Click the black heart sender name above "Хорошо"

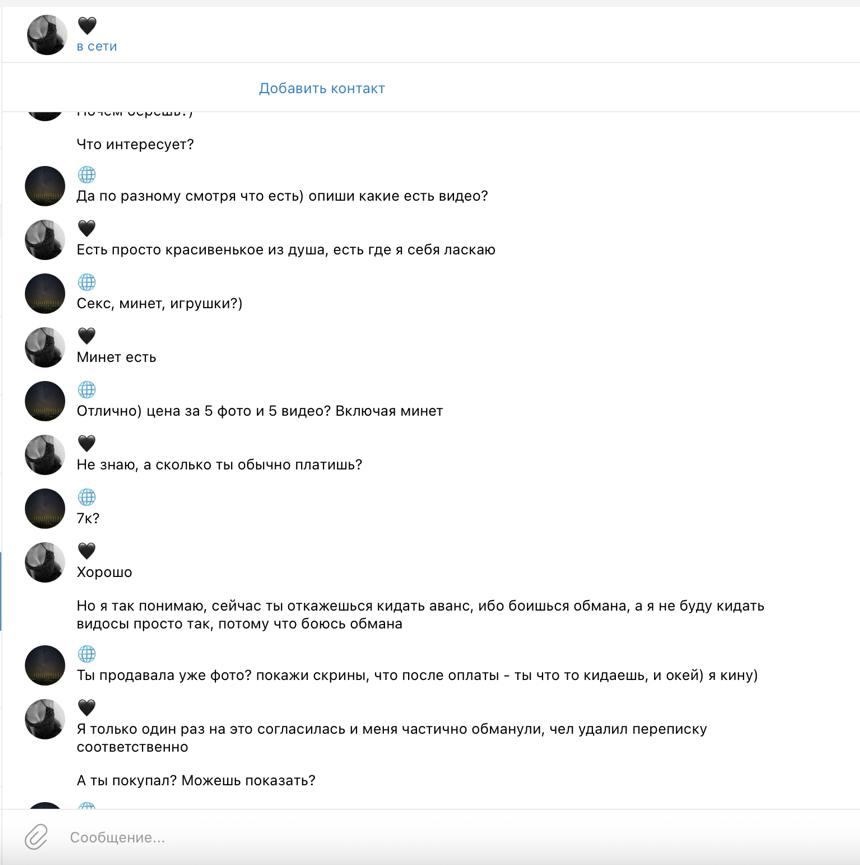point(87,551)
